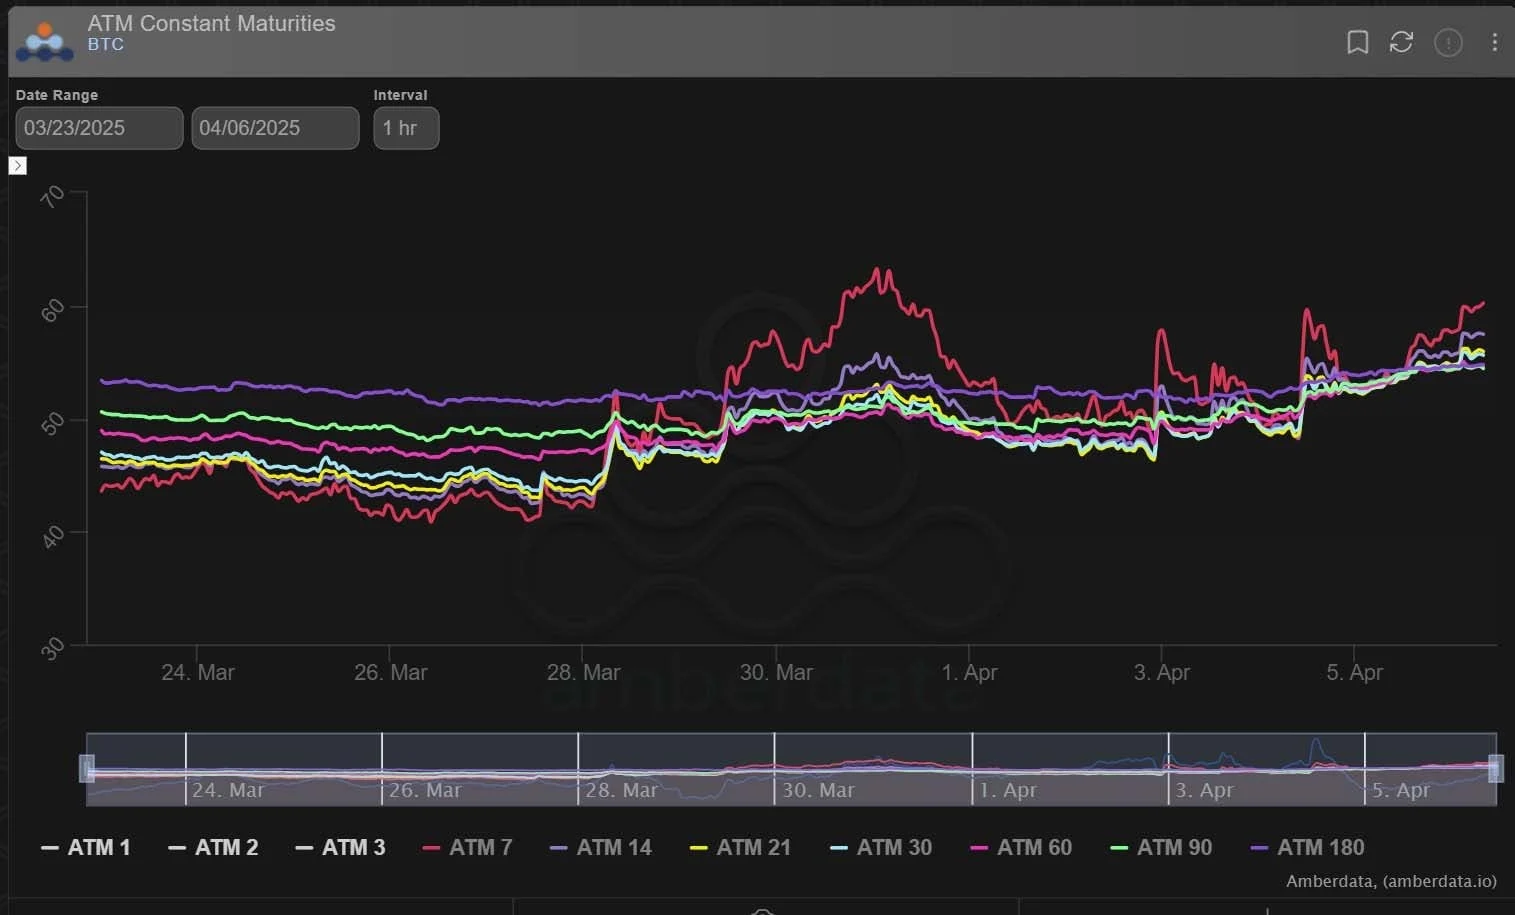Hide the ATM 90 series
The height and width of the screenshot is (915, 1515).
[1160, 848]
